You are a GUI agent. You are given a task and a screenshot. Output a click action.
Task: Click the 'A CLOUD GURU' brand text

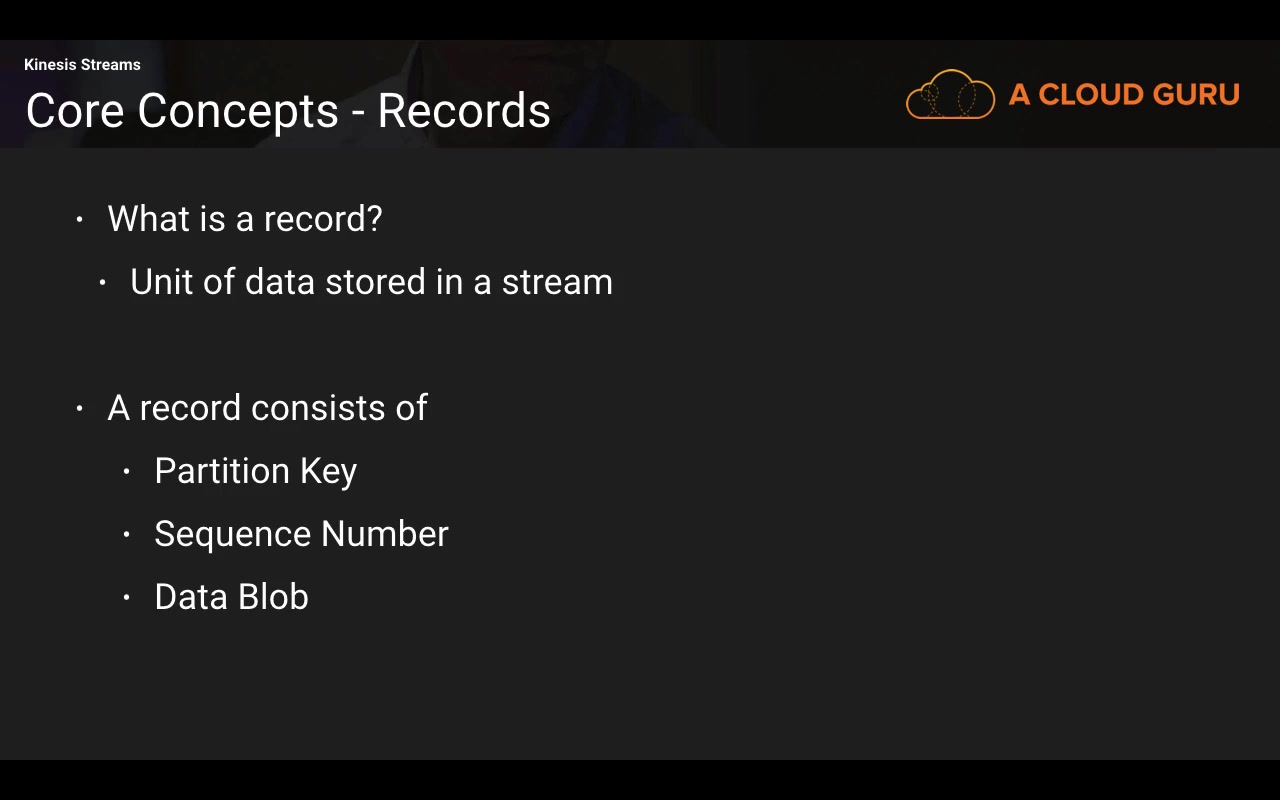tap(1124, 95)
